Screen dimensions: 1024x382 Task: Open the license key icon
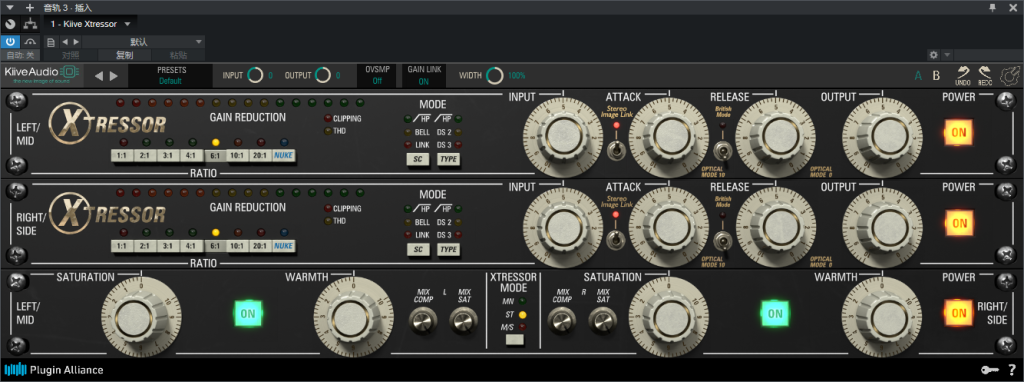point(990,370)
